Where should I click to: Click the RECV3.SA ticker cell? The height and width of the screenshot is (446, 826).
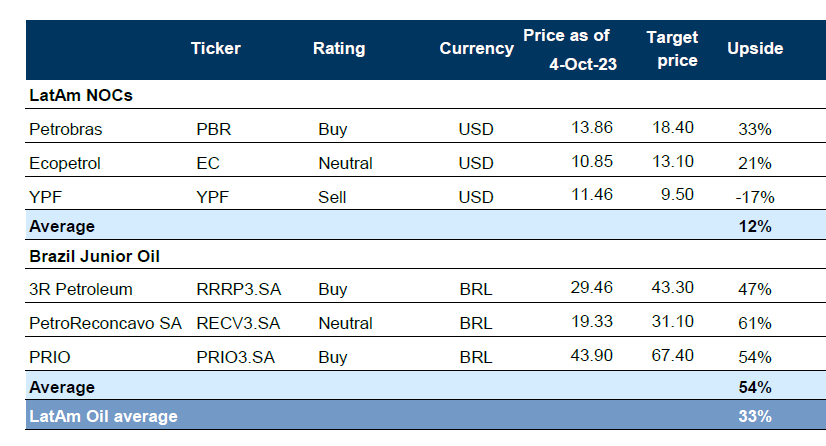tap(238, 323)
